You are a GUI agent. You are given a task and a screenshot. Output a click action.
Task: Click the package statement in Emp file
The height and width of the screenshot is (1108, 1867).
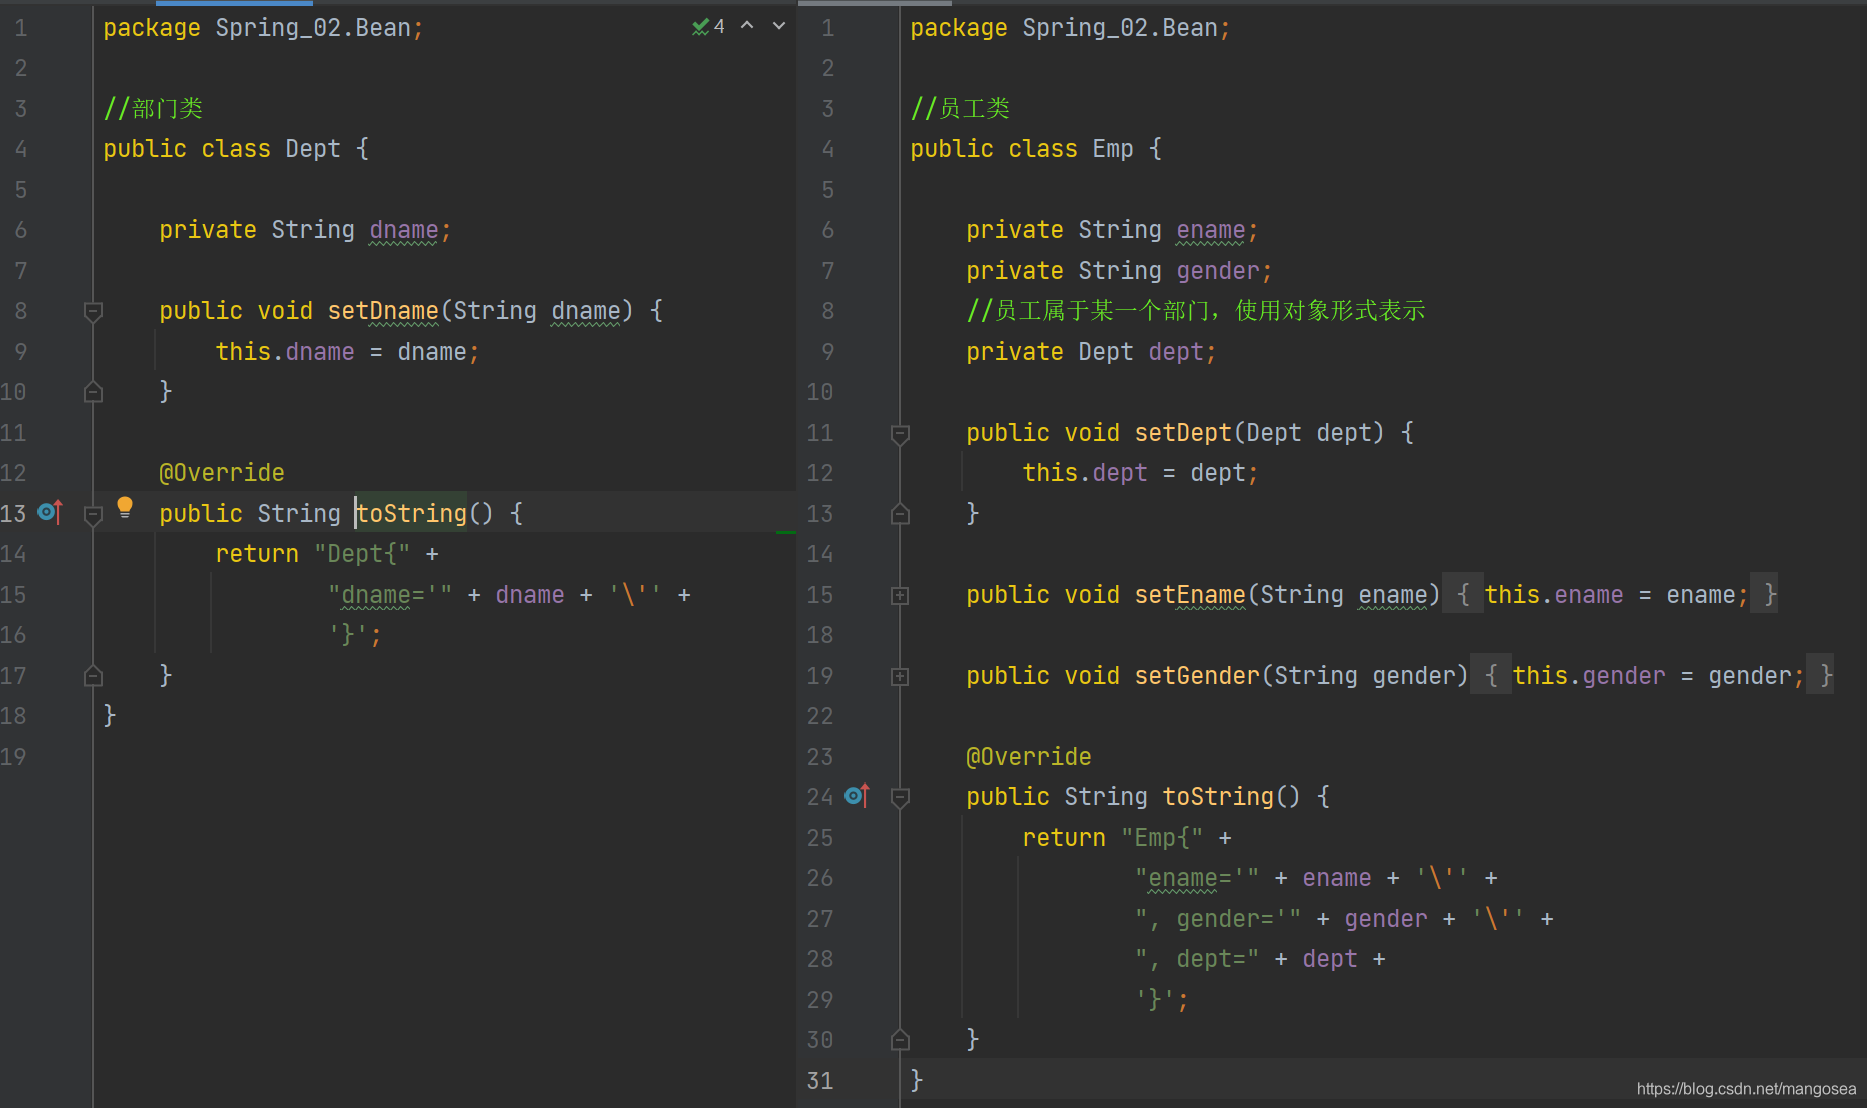(1070, 28)
